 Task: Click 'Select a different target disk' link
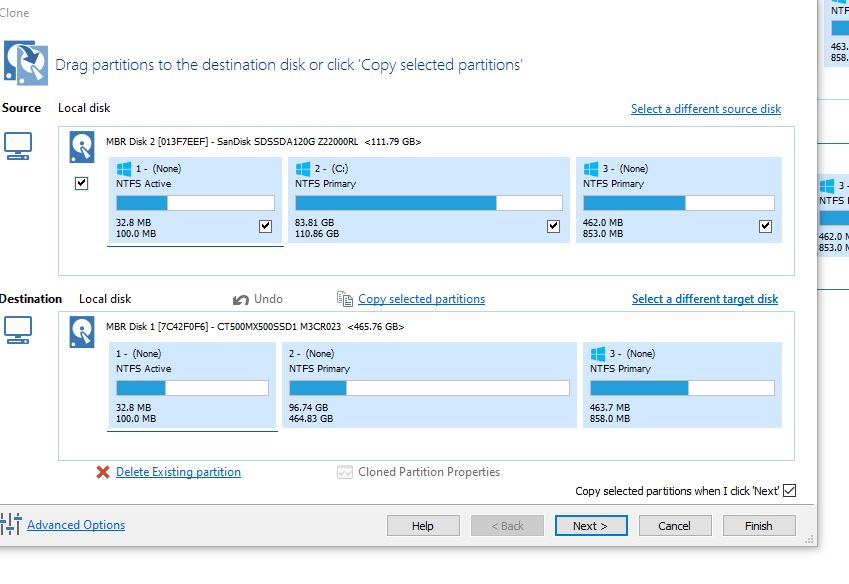[x=704, y=299]
